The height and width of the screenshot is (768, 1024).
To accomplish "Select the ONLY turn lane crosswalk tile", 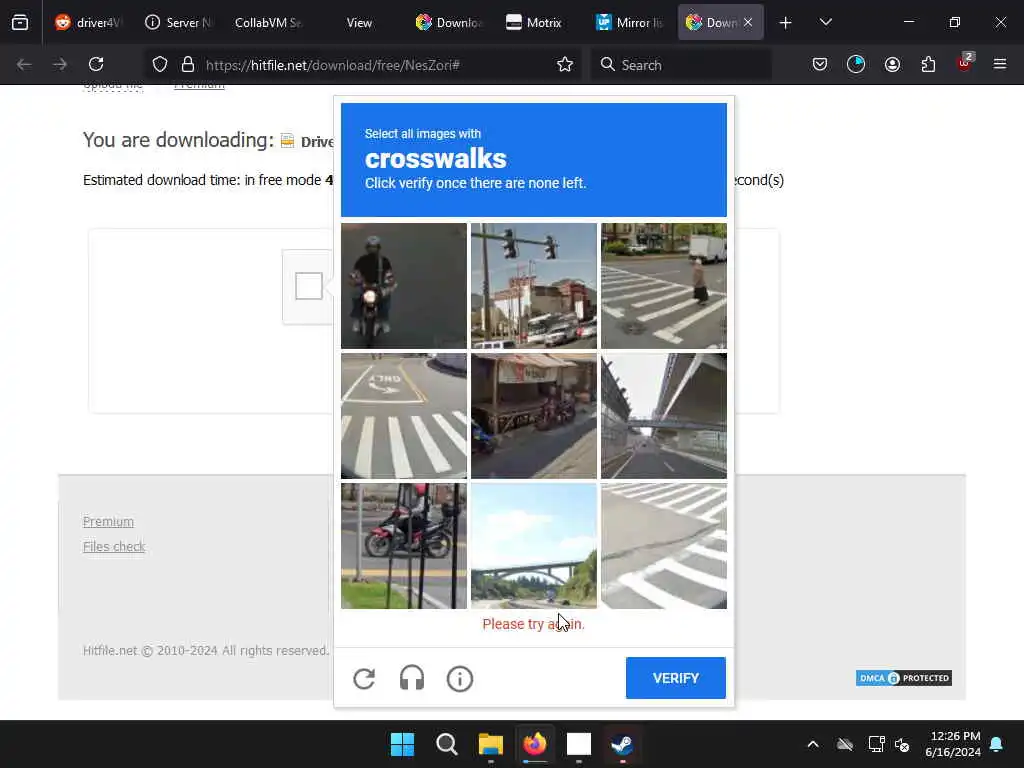I will click(x=404, y=416).
